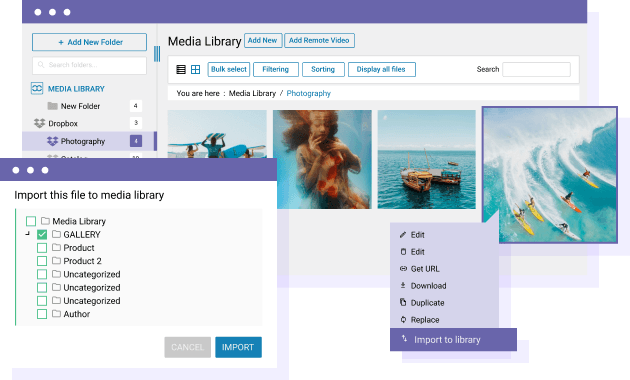Choose Download from context menu

click(x=444, y=285)
